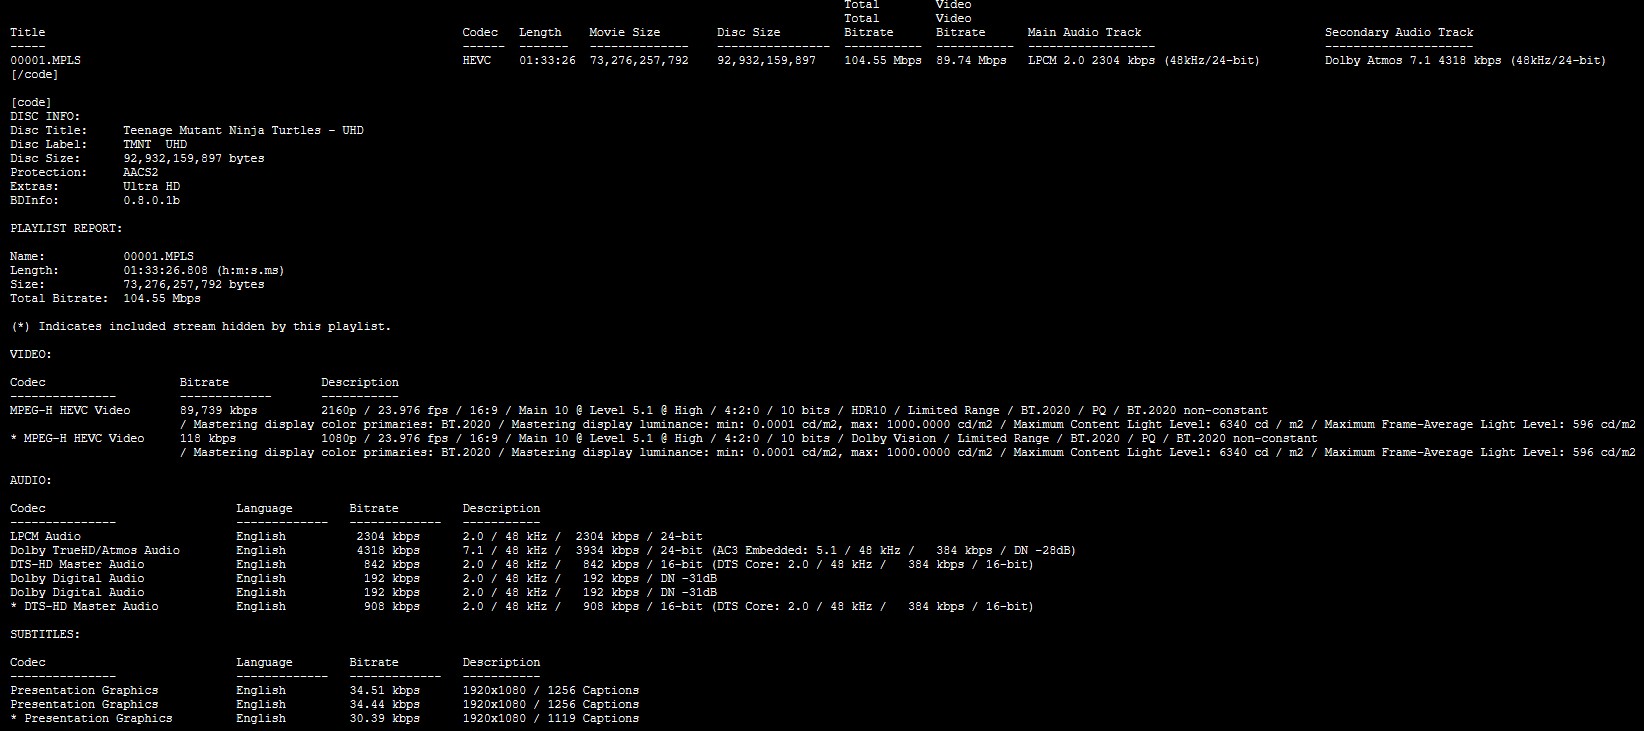Click the disc title Teenage Mutant Ninja Turtles - UHD
Viewport: 1644px width, 731px height.
(x=243, y=130)
